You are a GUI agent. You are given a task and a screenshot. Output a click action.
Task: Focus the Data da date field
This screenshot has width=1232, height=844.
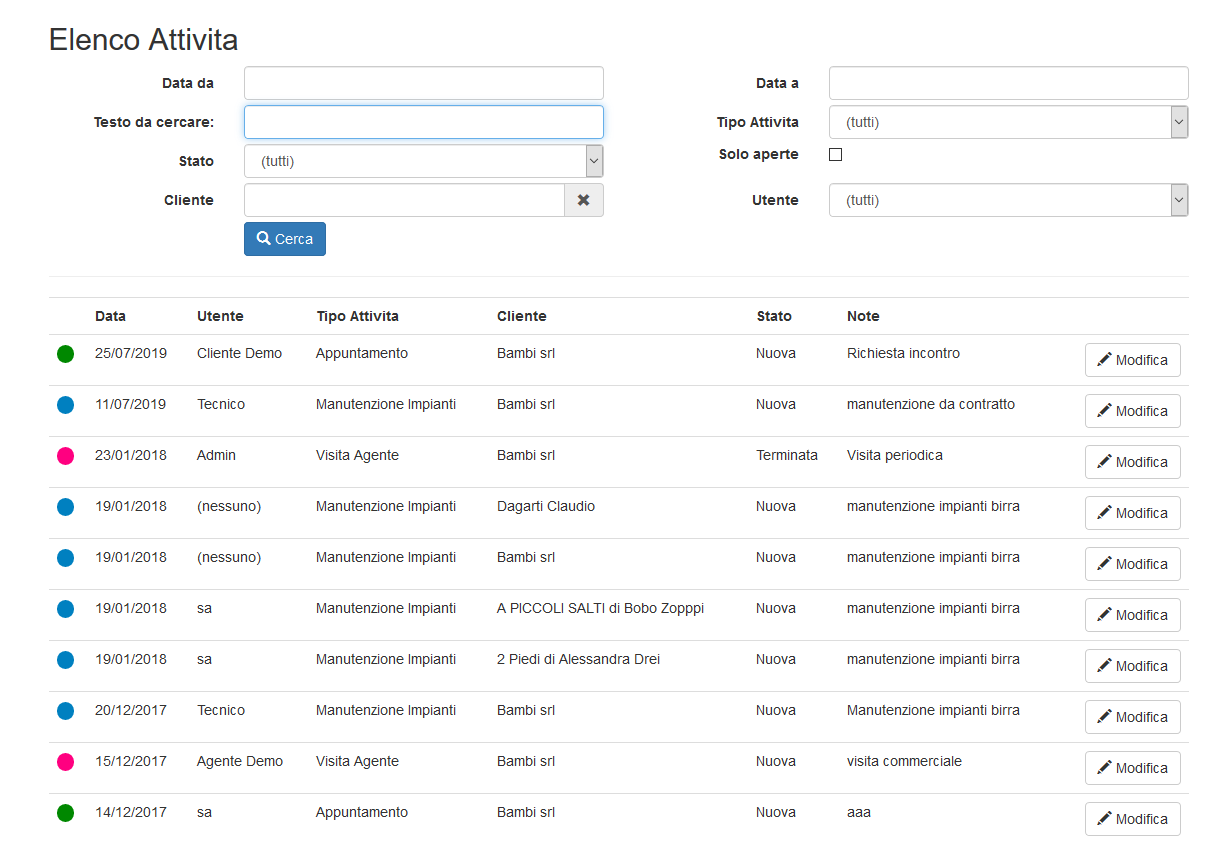click(x=423, y=83)
